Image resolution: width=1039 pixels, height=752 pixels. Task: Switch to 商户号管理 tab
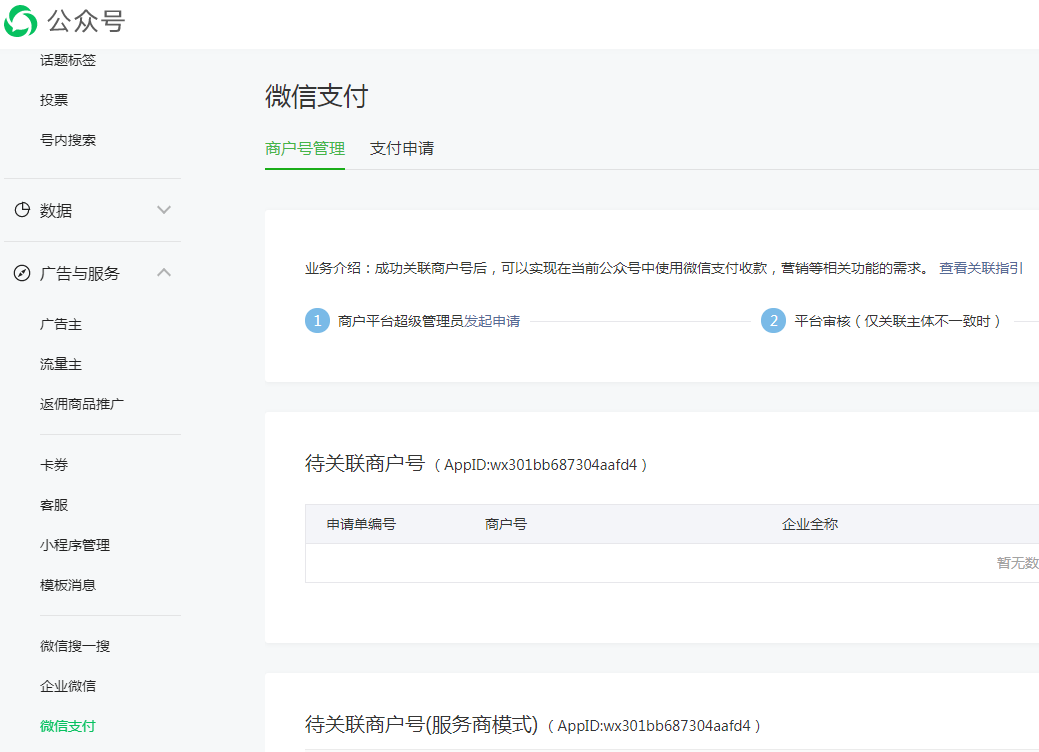(305, 148)
